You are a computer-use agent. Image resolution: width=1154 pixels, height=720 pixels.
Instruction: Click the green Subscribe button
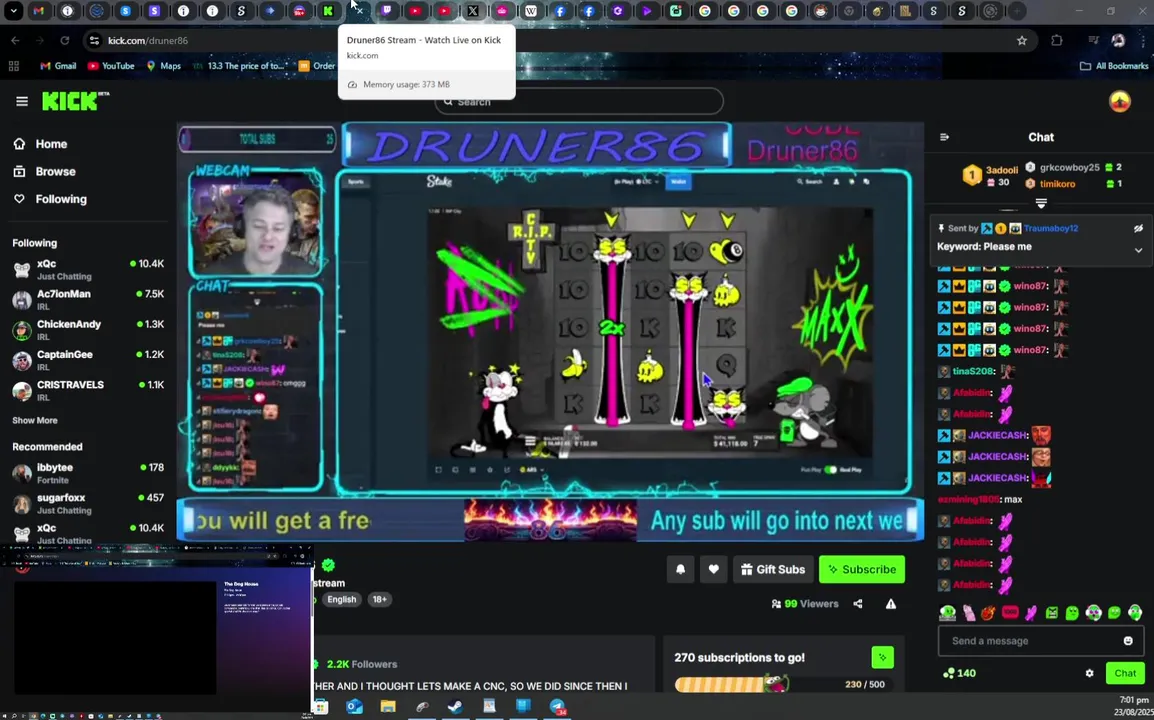862,569
